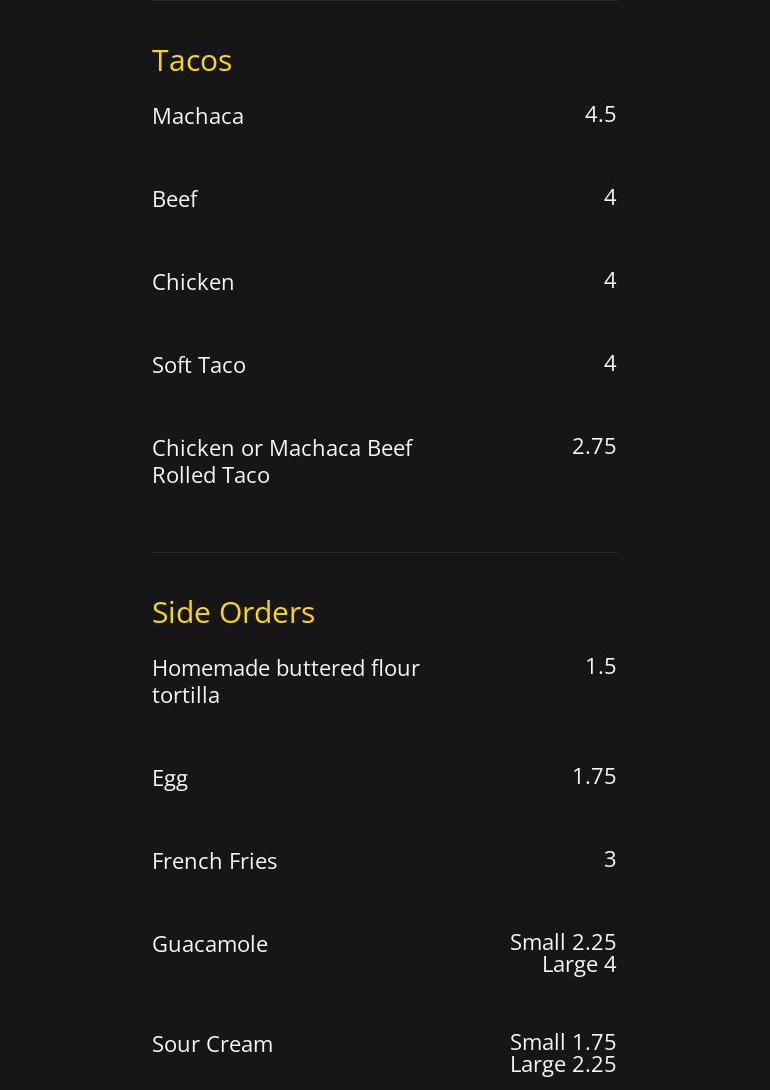Choose the French Fries side order
The width and height of the screenshot is (770, 1090).
pos(214,861)
